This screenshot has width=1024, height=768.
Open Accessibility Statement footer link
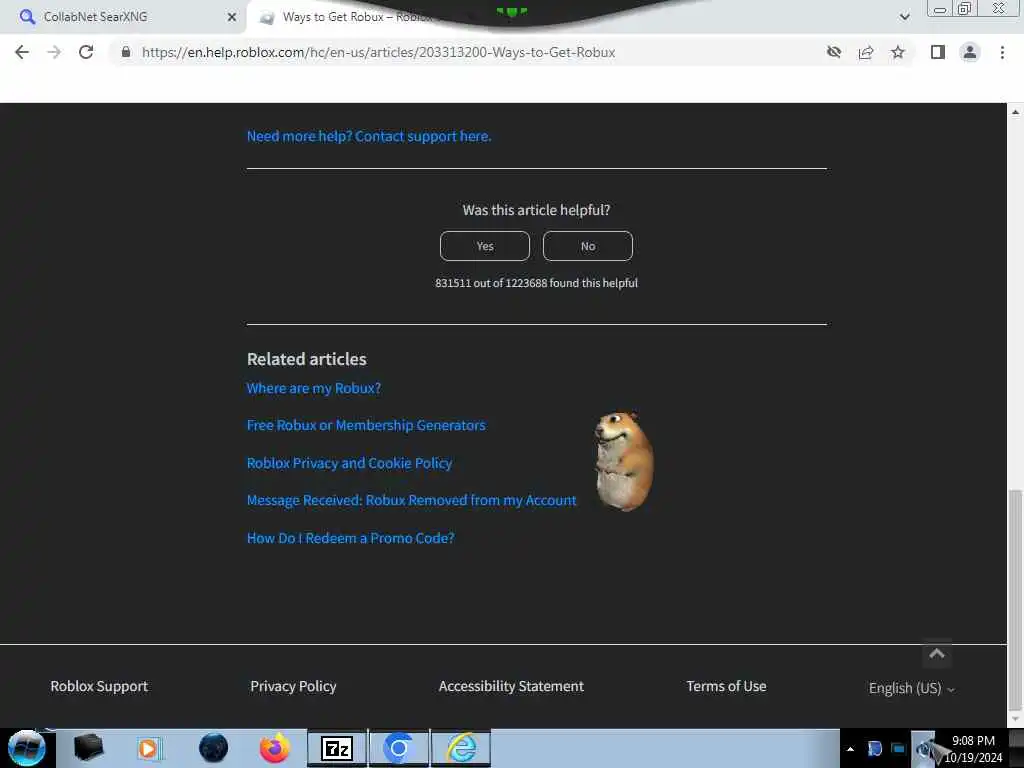click(511, 686)
